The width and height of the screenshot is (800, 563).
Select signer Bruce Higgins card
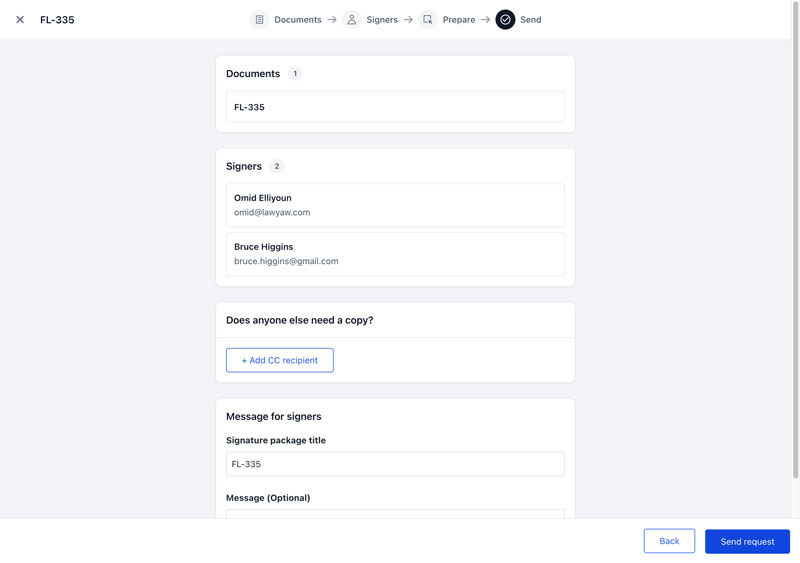tap(395, 254)
